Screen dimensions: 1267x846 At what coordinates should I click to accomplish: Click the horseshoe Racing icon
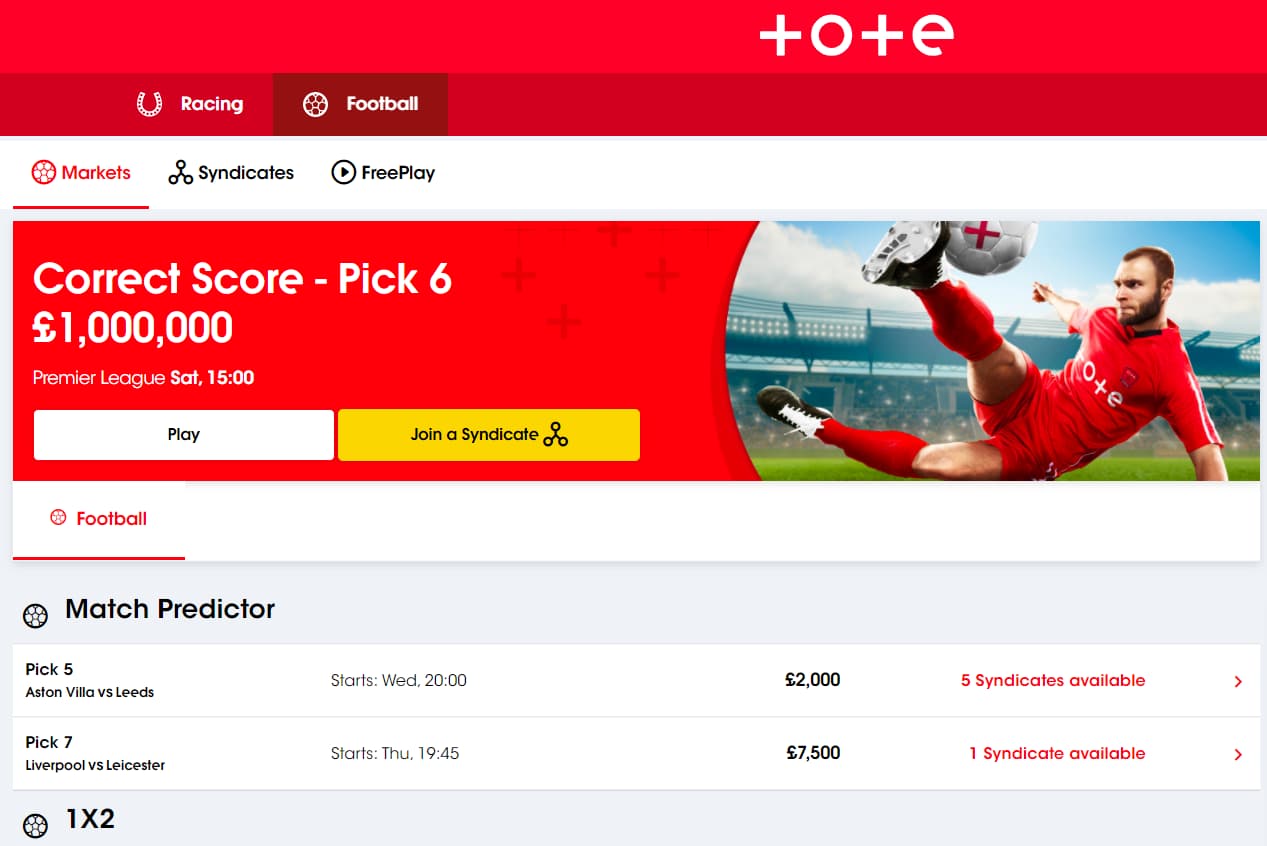pyautogui.click(x=149, y=104)
